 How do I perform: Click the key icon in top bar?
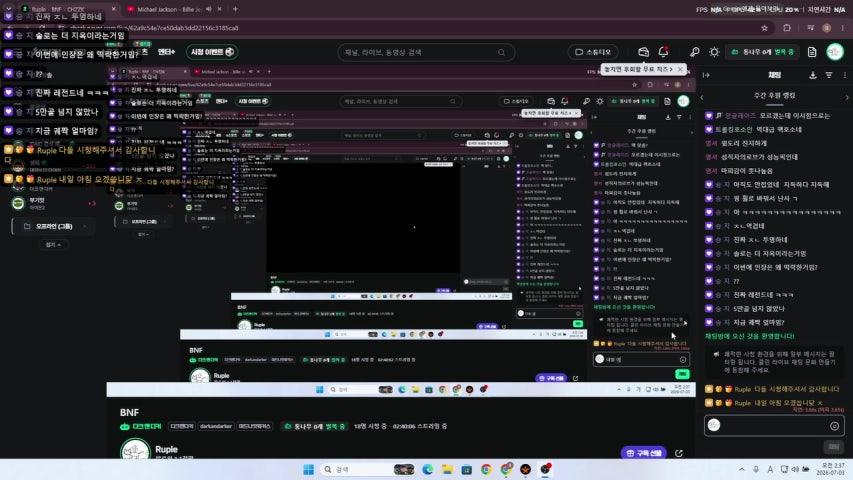695,52
